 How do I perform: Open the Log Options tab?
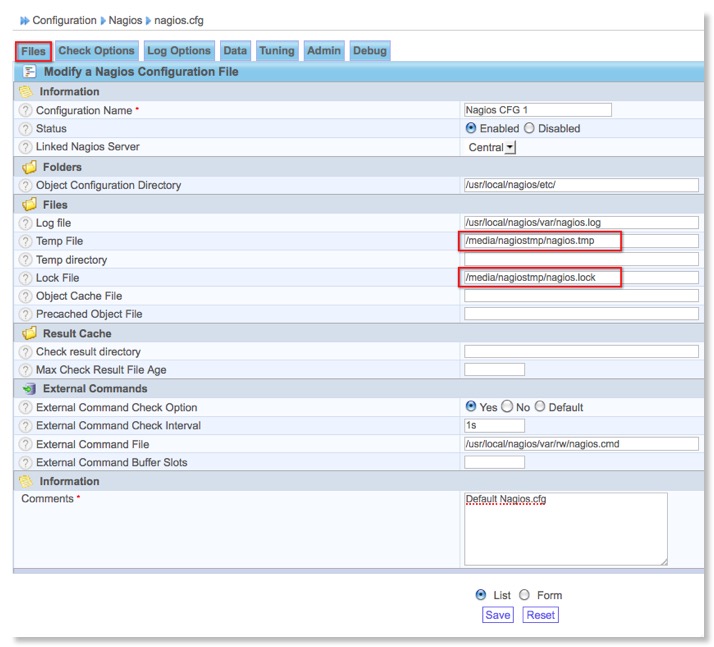[x=179, y=51]
